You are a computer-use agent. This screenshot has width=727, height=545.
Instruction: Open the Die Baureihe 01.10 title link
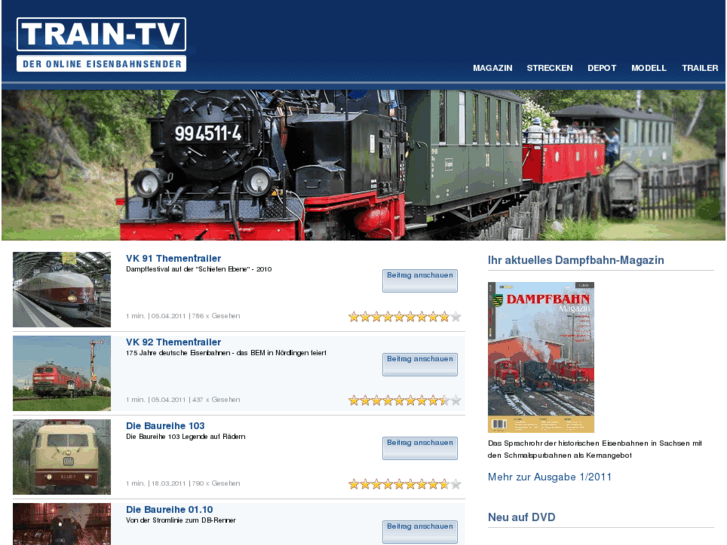pos(169,509)
